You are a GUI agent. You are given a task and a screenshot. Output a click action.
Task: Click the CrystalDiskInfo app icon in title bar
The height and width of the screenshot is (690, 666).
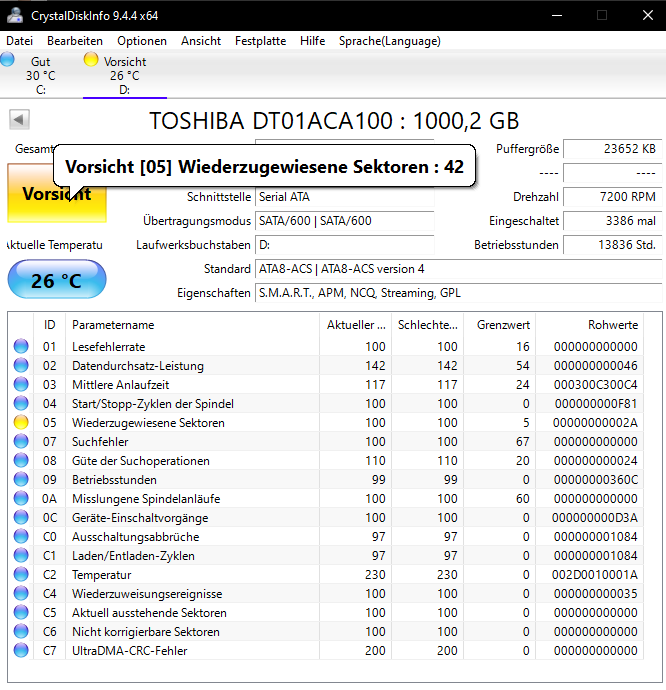(15, 15)
